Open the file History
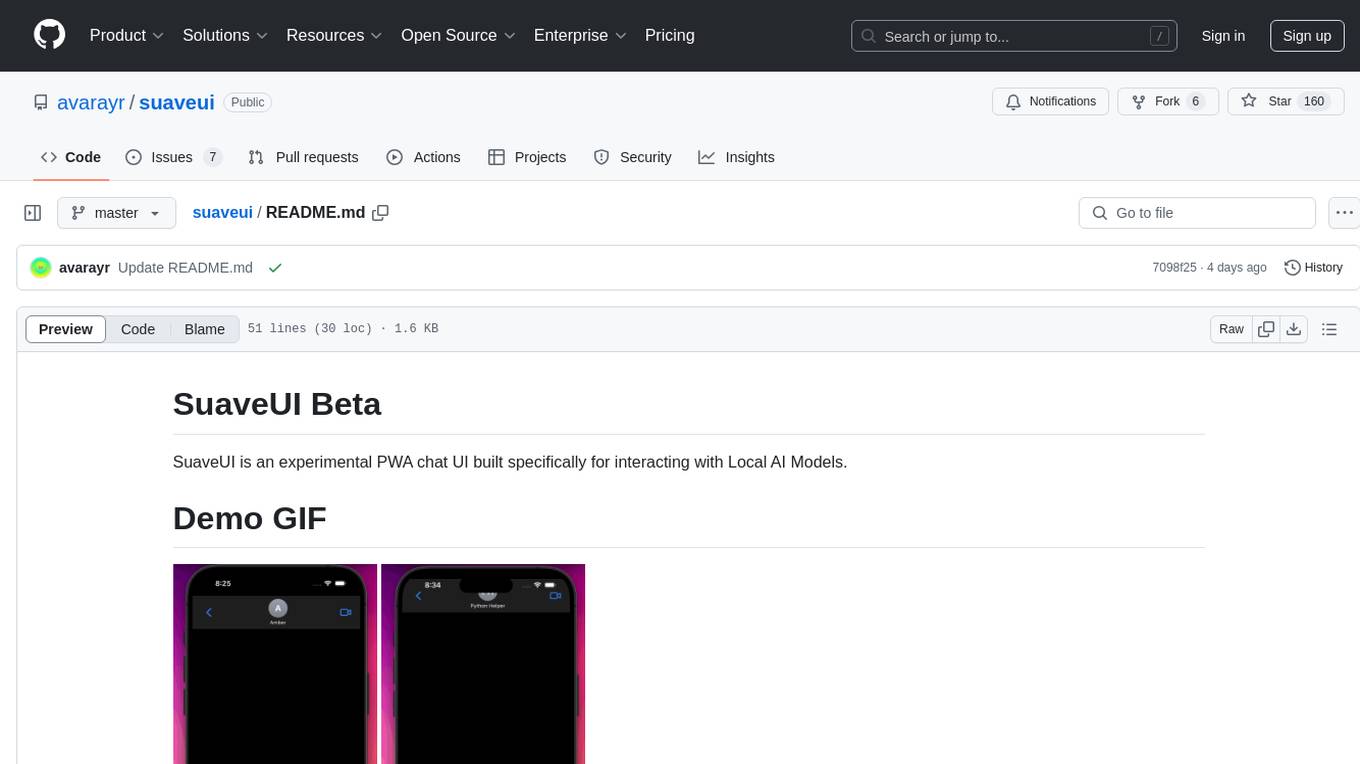This screenshot has width=1360, height=764. click(1313, 268)
